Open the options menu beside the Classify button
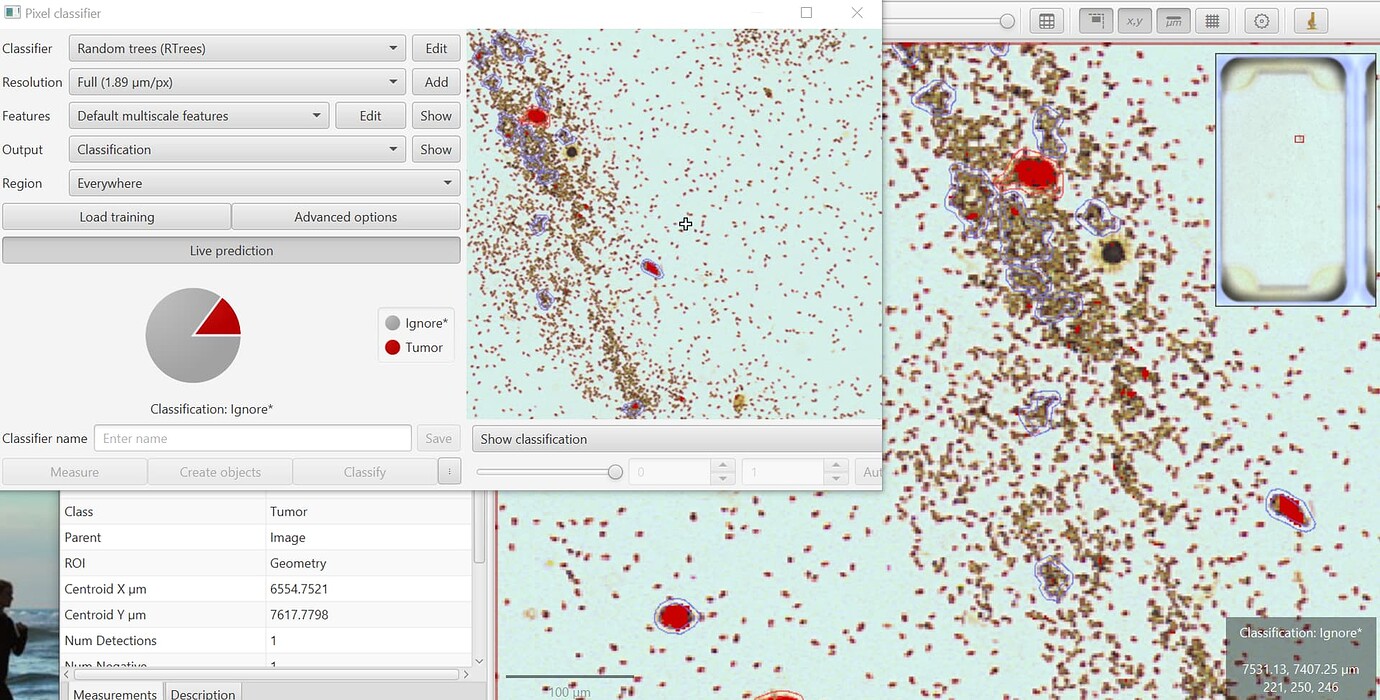The width and height of the screenshot is (1380, 700). coord(449,471)
